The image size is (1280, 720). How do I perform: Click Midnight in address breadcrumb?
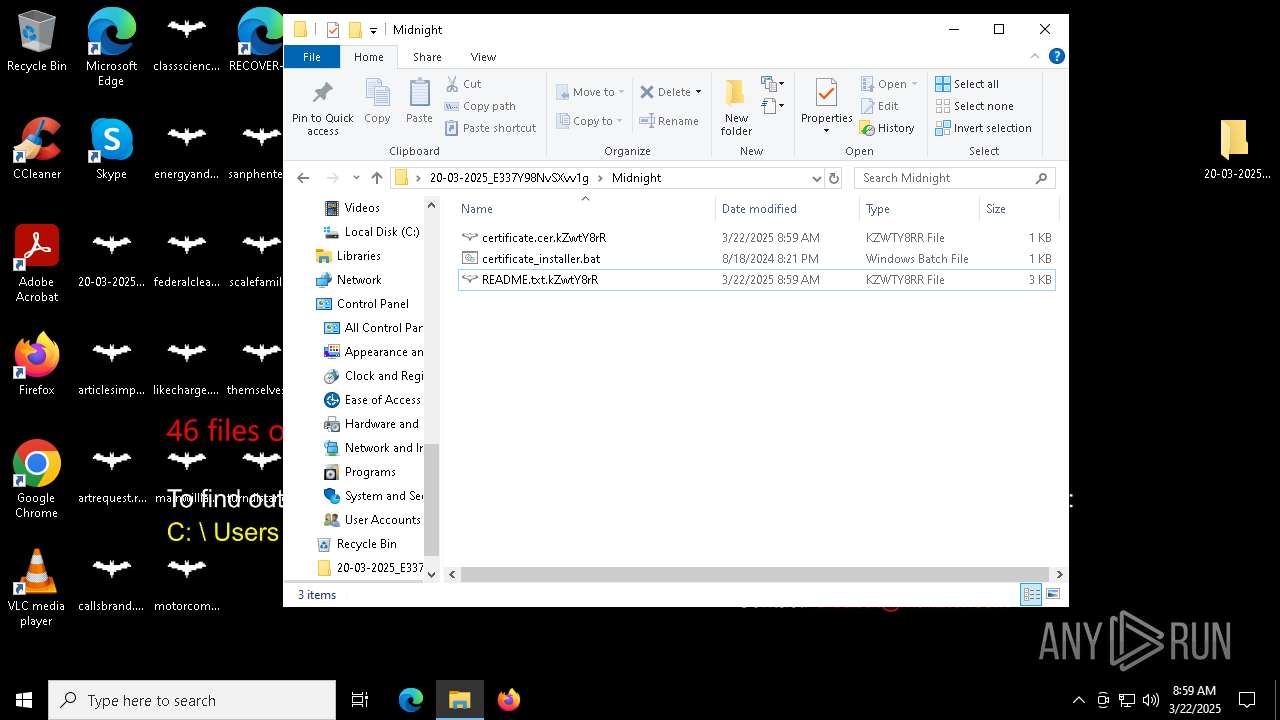tap(636, 178)
